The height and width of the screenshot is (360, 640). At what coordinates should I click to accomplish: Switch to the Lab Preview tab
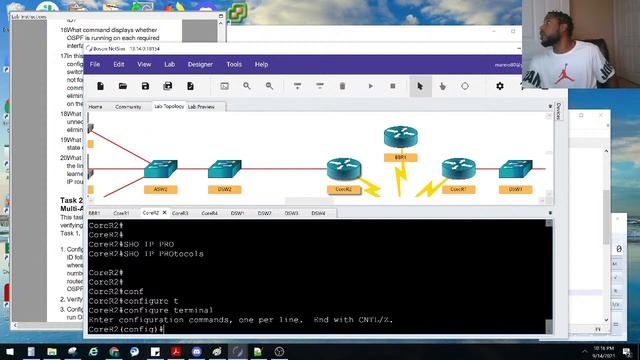(x=201, y=107)
